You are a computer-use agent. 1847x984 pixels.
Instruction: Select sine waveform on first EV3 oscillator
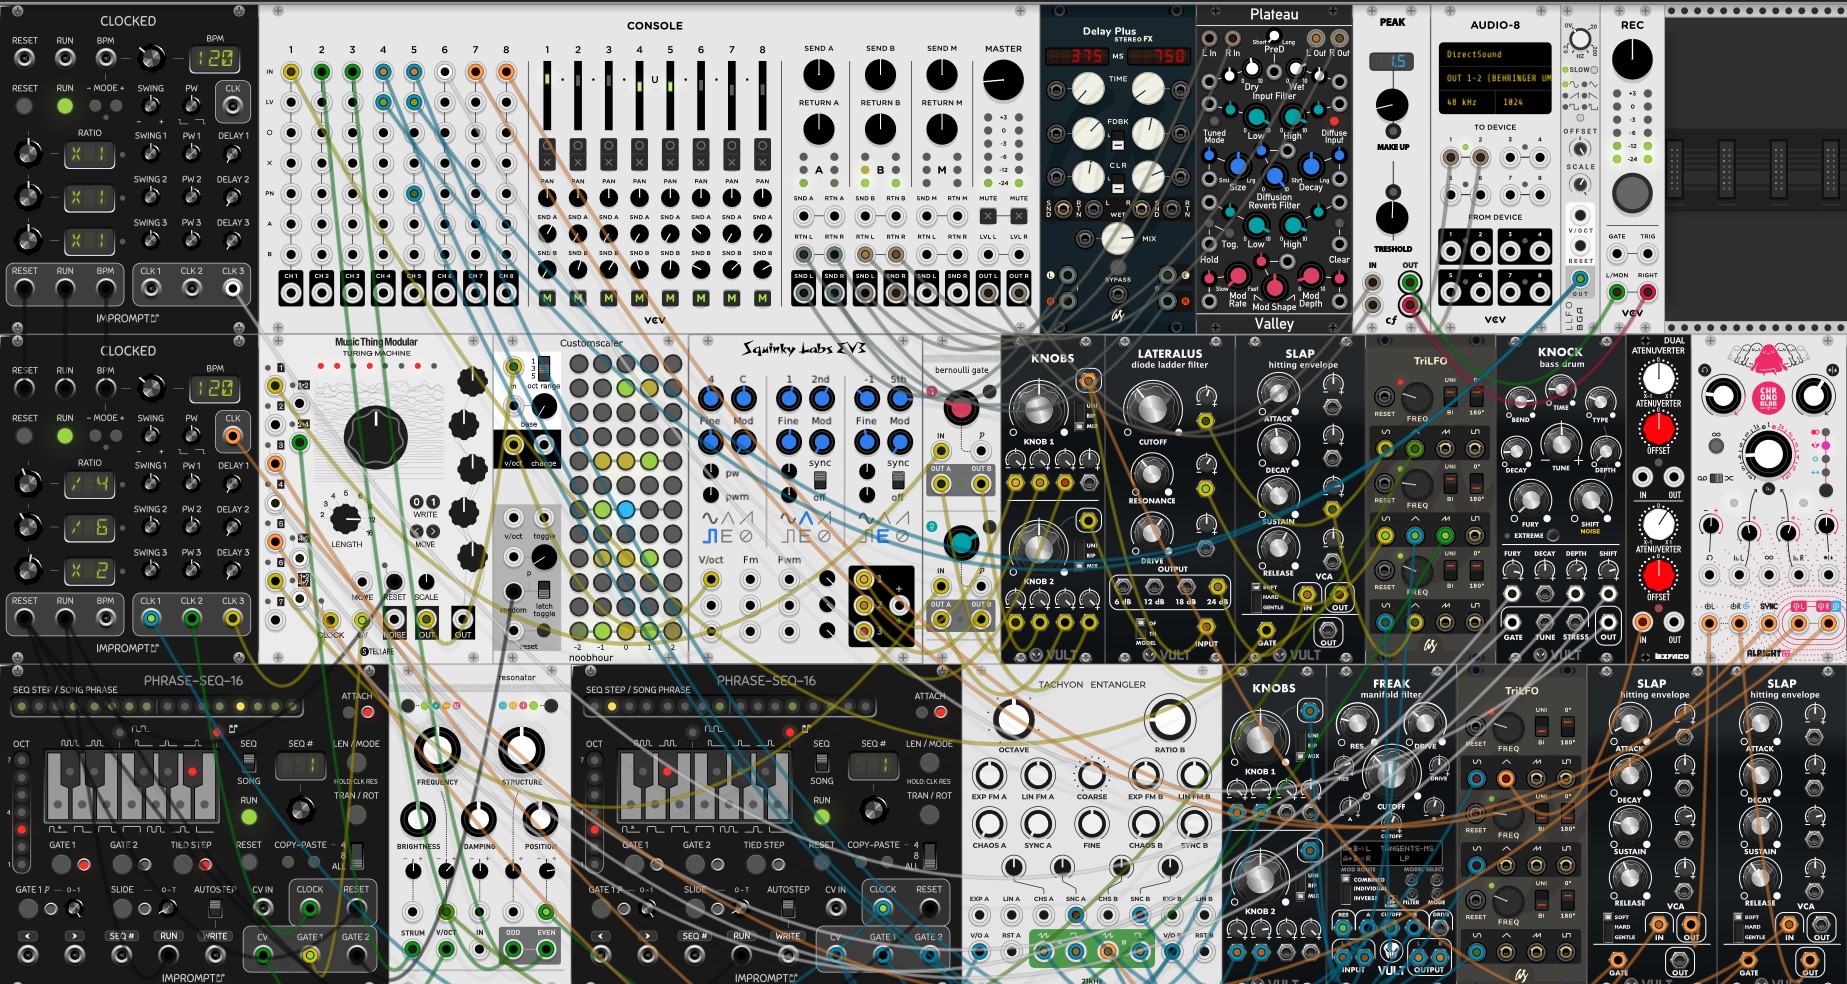coord(710,519)
